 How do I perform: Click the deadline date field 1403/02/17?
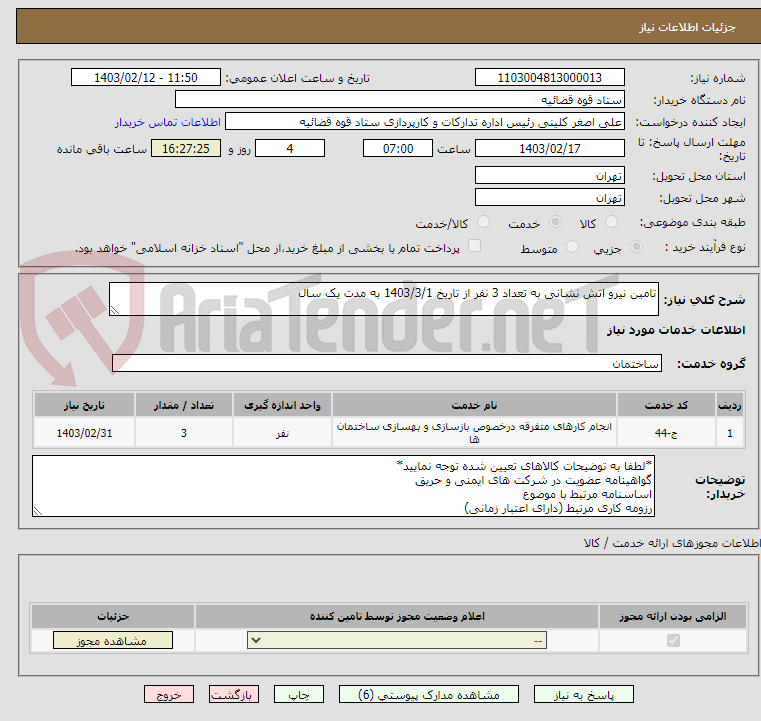(x=549, y=148)
